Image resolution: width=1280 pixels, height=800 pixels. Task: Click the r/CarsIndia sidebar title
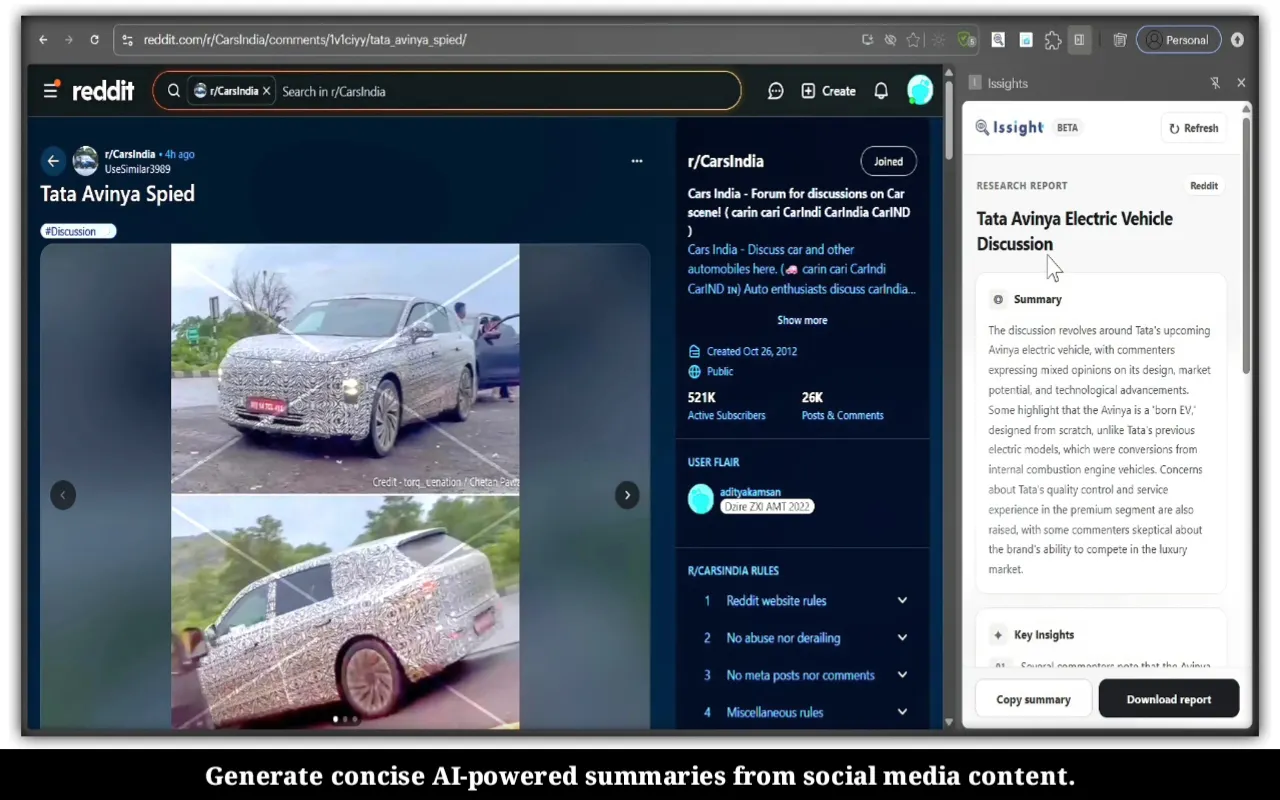pyautogui.click(x=726, y=161)
